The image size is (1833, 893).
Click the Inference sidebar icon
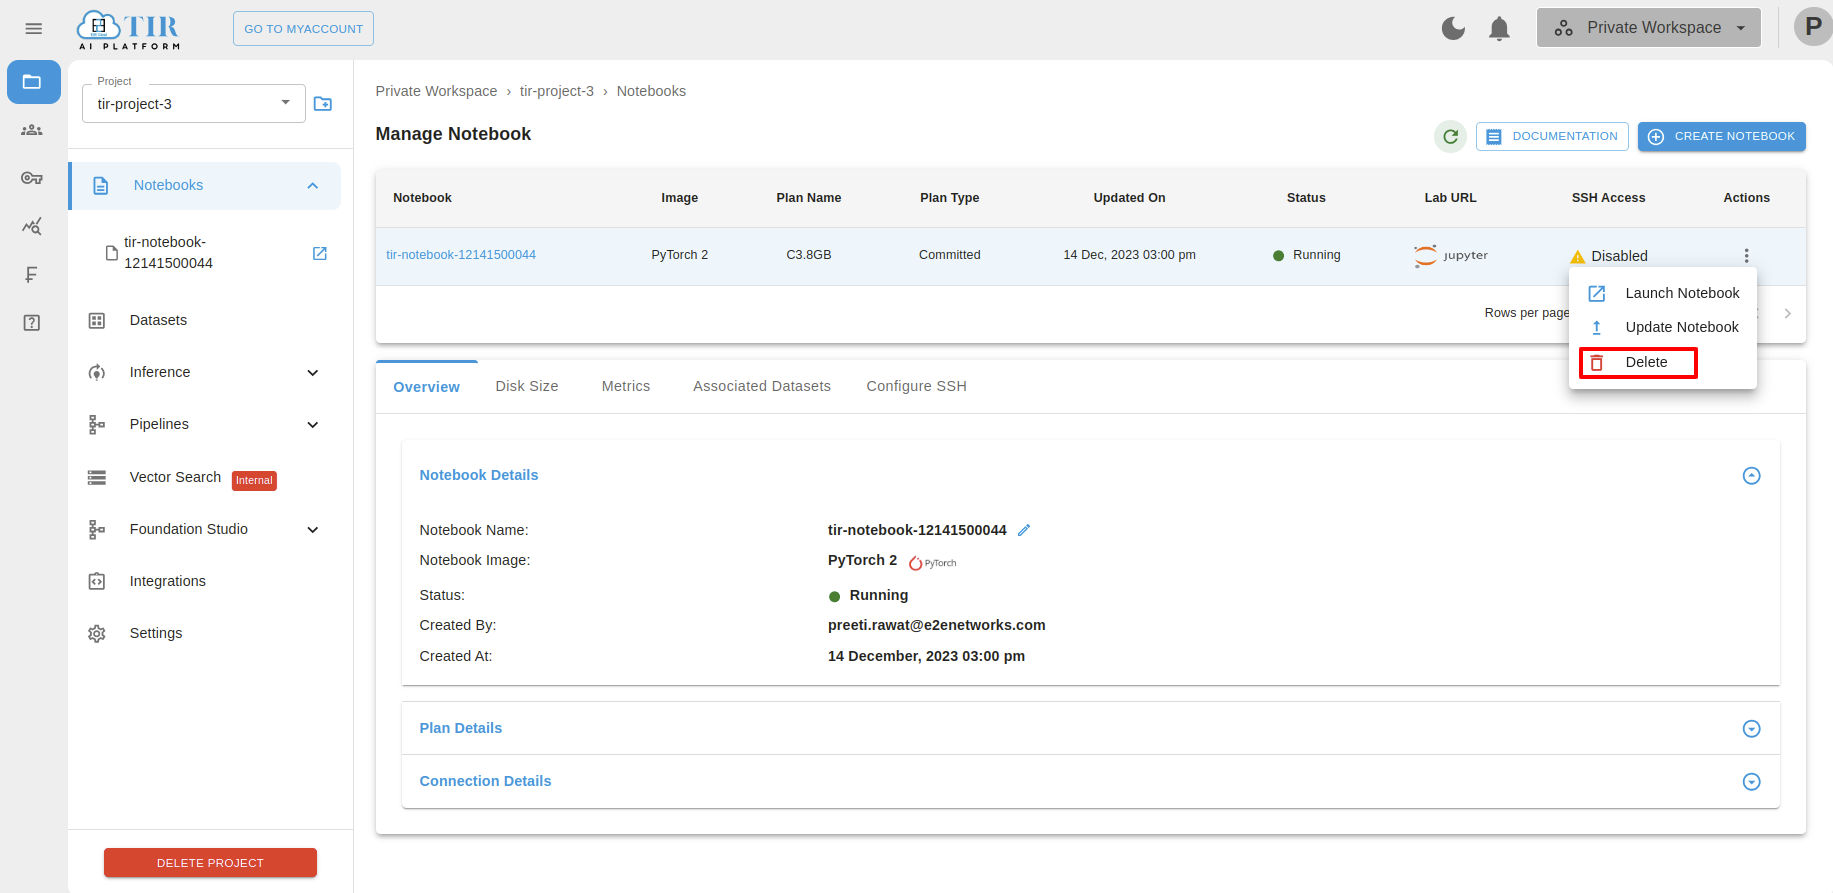click(x=97, y=372)
